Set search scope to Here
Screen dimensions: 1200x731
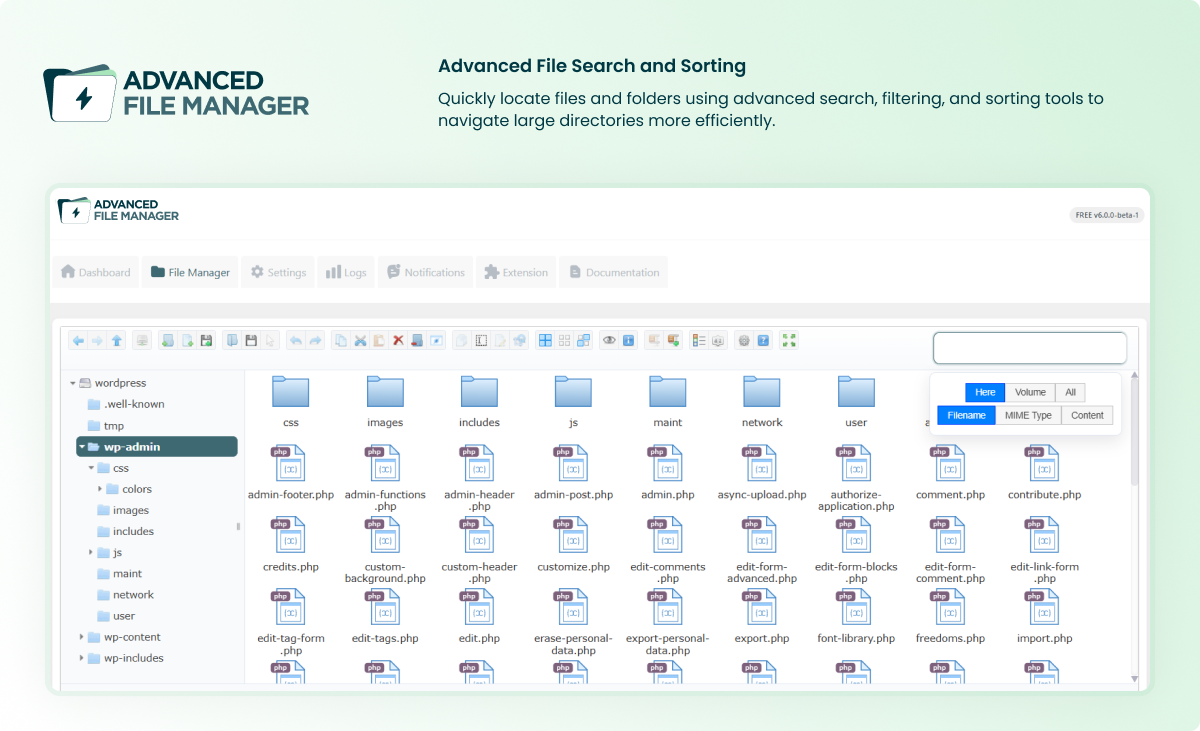click(x=985, y=392)
